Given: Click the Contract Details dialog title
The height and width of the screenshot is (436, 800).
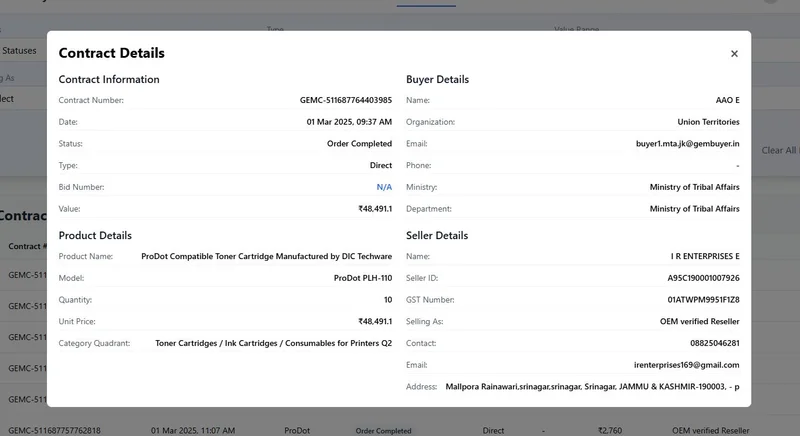Looking at the screenshot, I should (x=112, y=53).
